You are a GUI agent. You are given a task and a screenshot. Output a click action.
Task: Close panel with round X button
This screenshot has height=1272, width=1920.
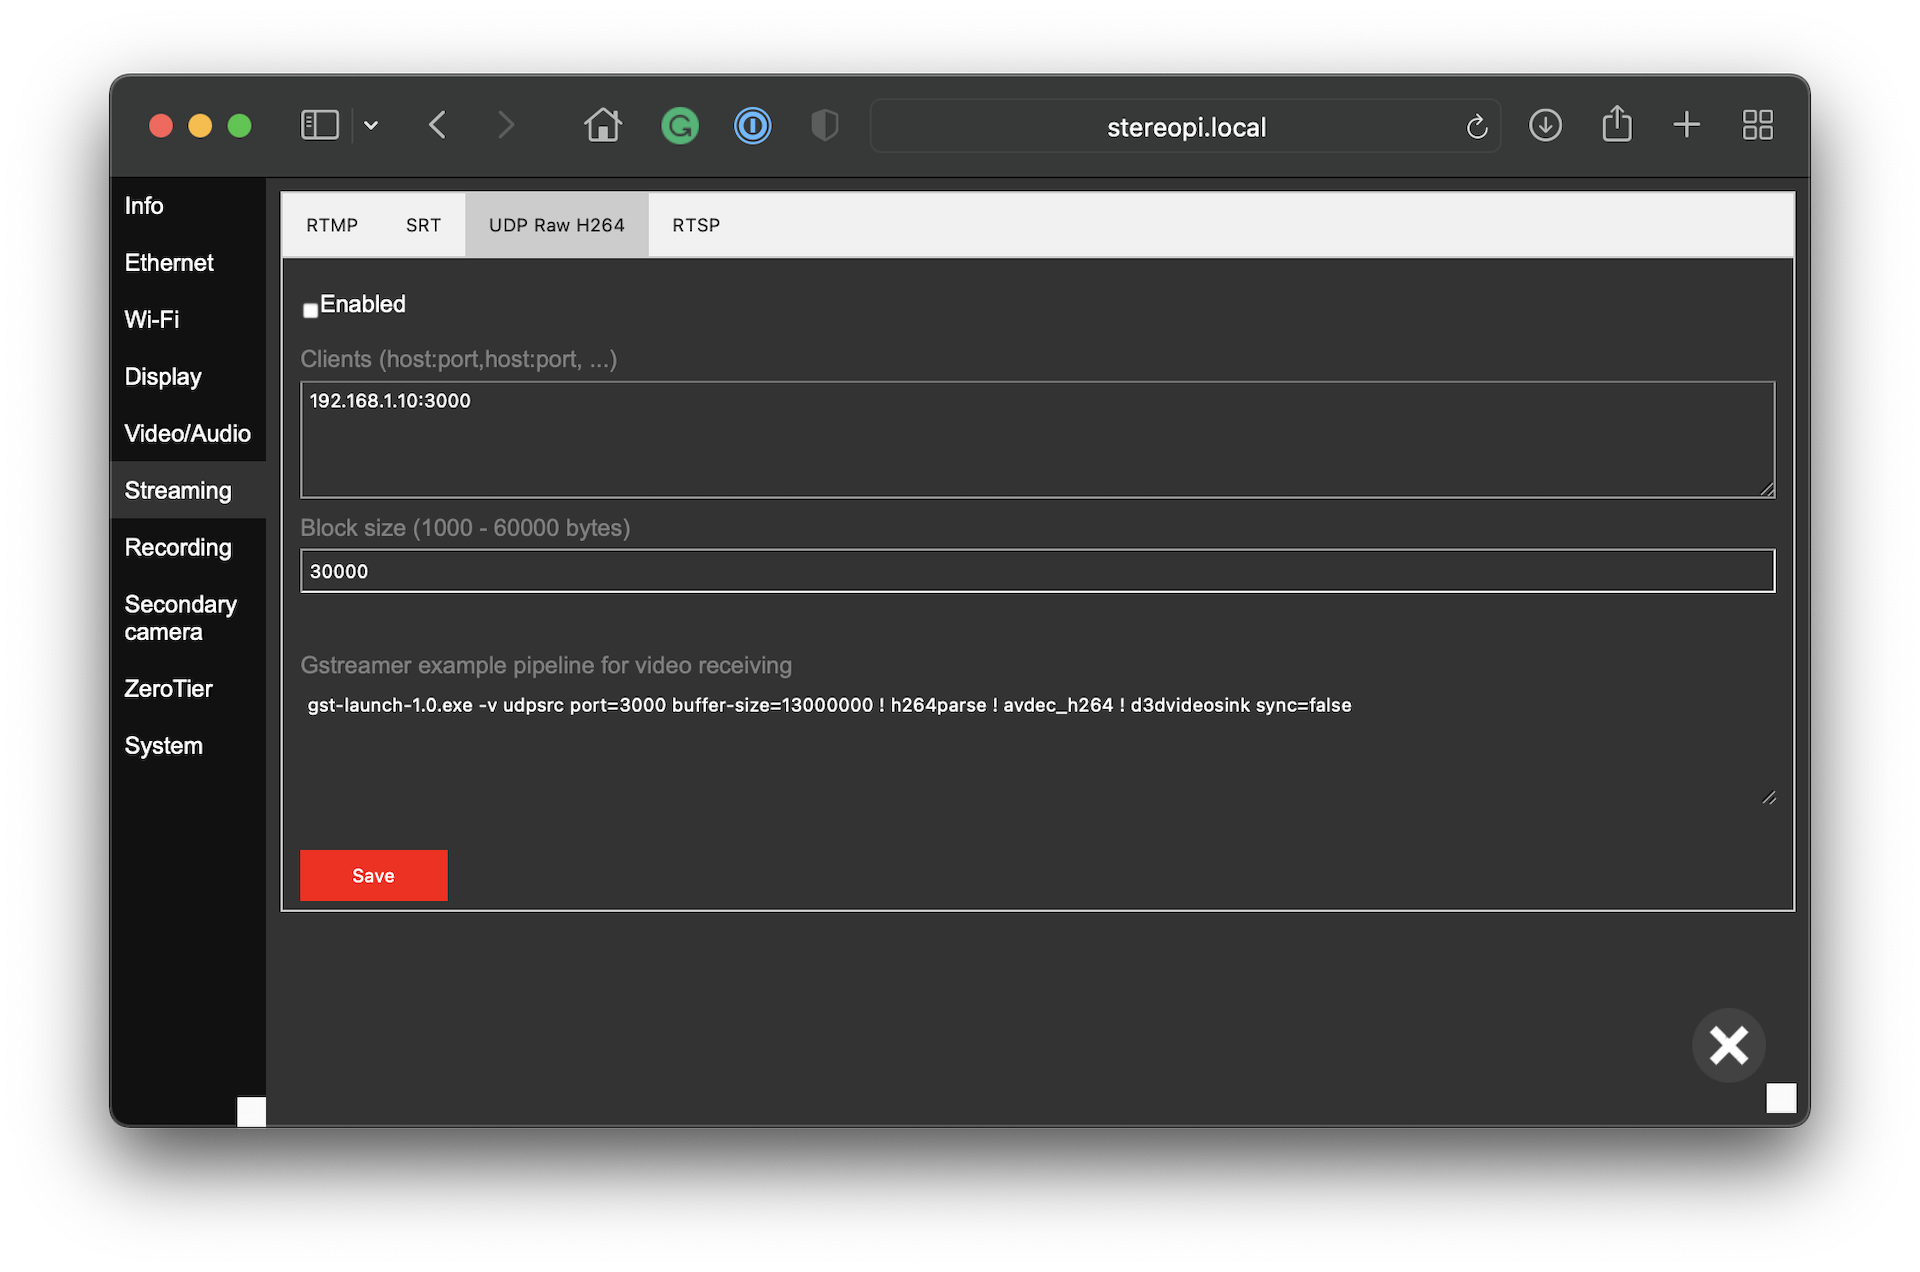coord(1728,1045)
